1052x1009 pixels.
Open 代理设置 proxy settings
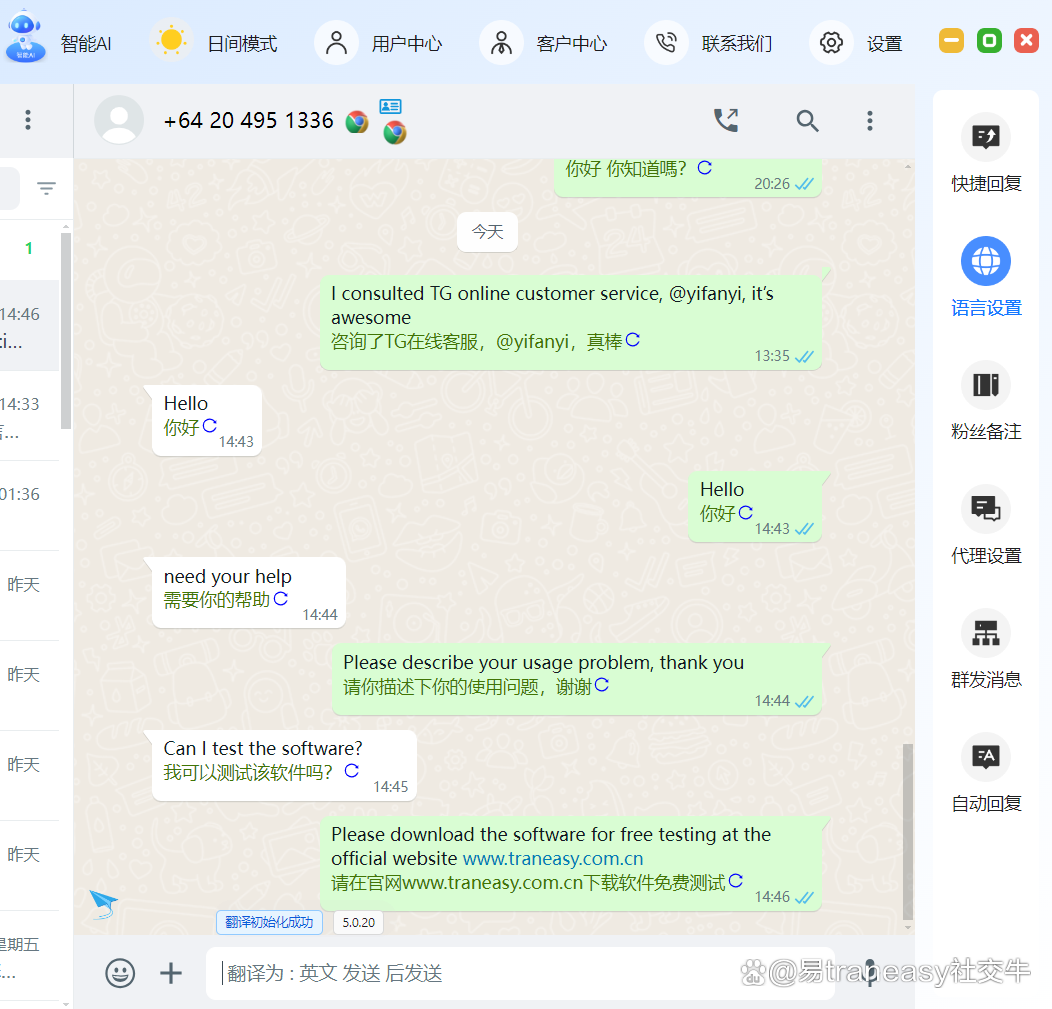(986, 526)
